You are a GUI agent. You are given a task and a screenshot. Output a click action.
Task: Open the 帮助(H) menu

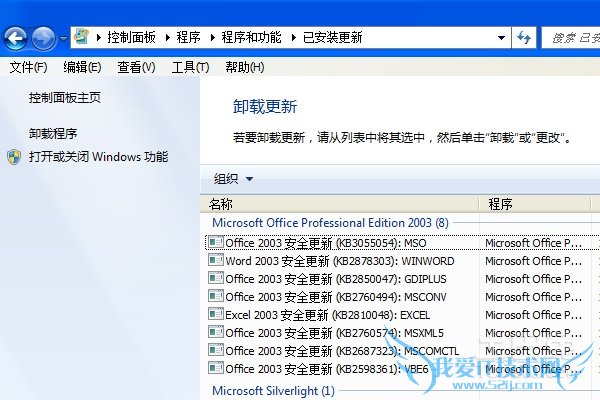tap(245, 67)
